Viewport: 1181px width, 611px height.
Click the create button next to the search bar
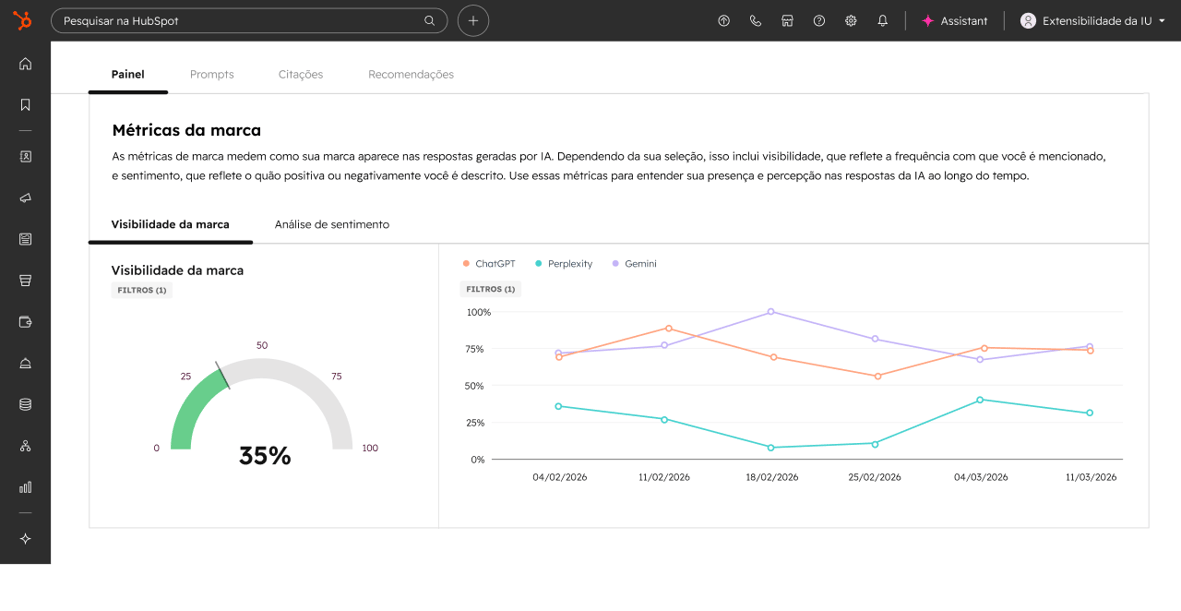click(x=473, y=20)
